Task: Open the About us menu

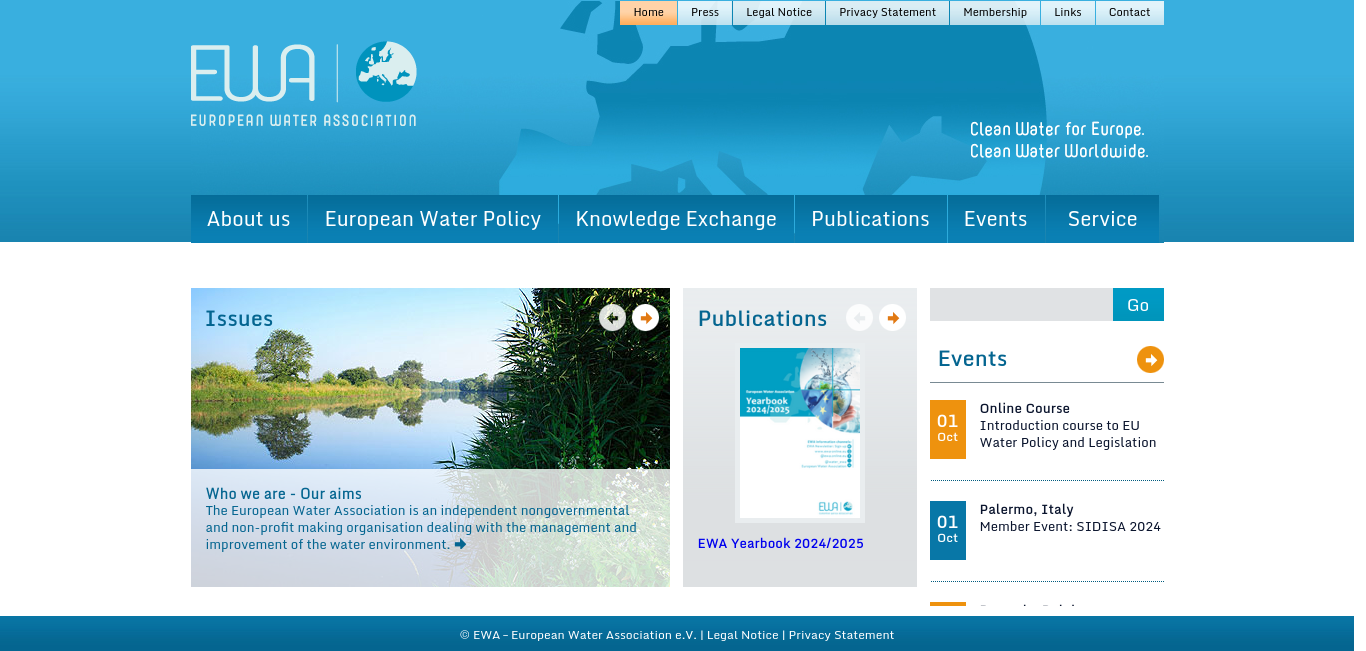Action: (x=249, y=219)
